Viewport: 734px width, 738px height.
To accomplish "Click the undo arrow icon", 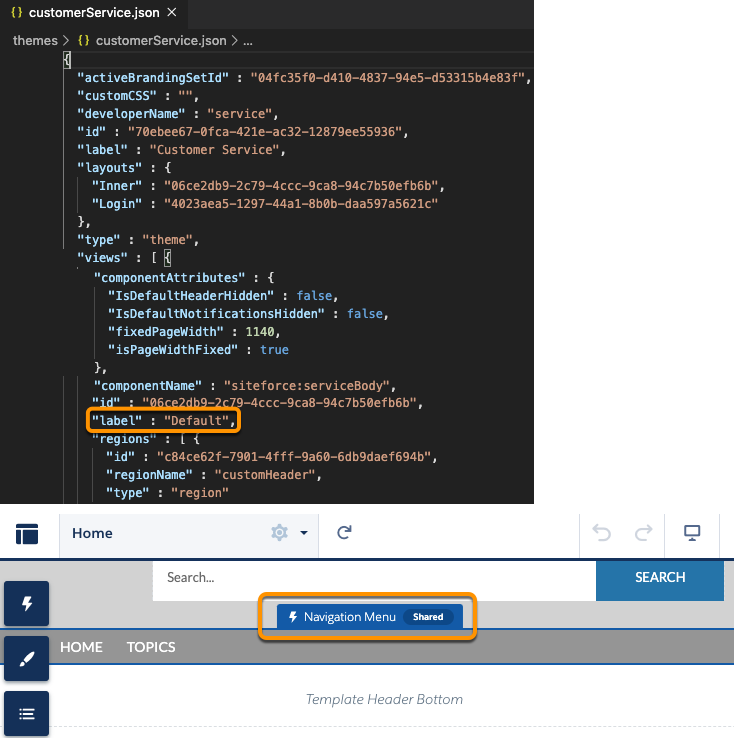I will tap(602, 533).
